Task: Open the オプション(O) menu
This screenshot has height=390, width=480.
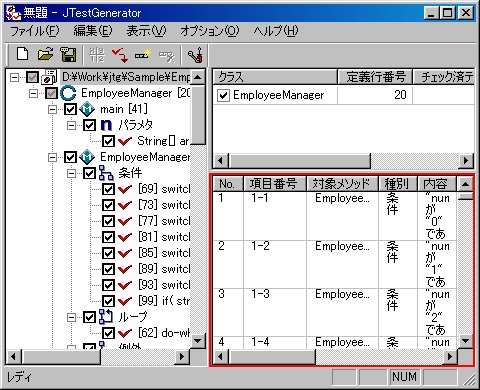Action: click(x=210, y=31)
